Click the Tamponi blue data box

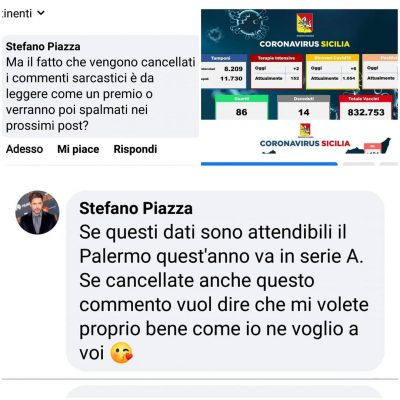[x=223, y=72]
